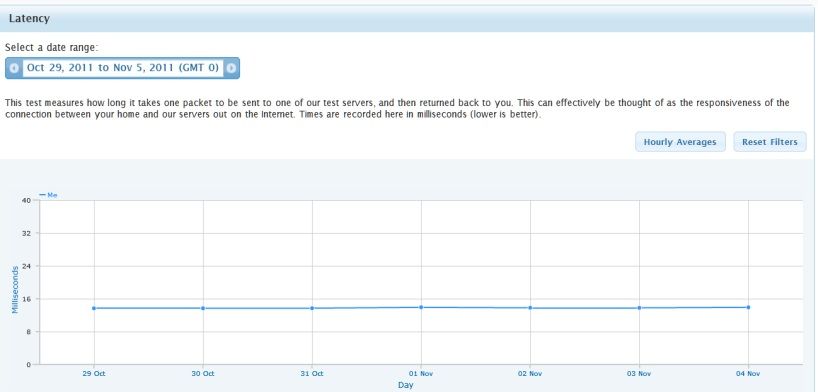Click the "01 Nov" axis label

click(421, 374)
